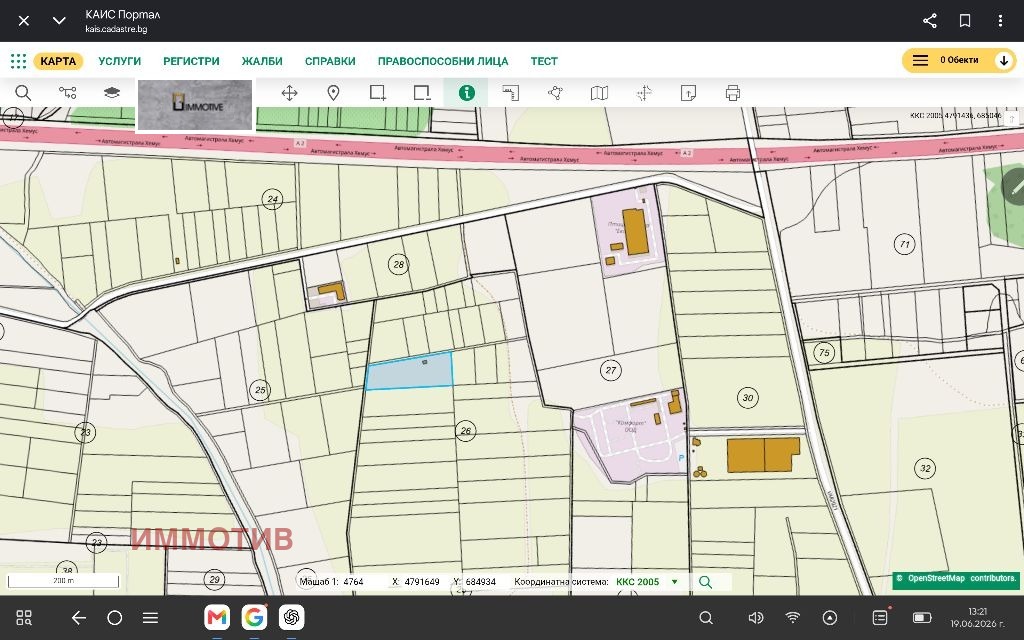This screenshot has height=640, width=1024.
Task: Click the export sheet icon
Action: [x=688, y=93]
